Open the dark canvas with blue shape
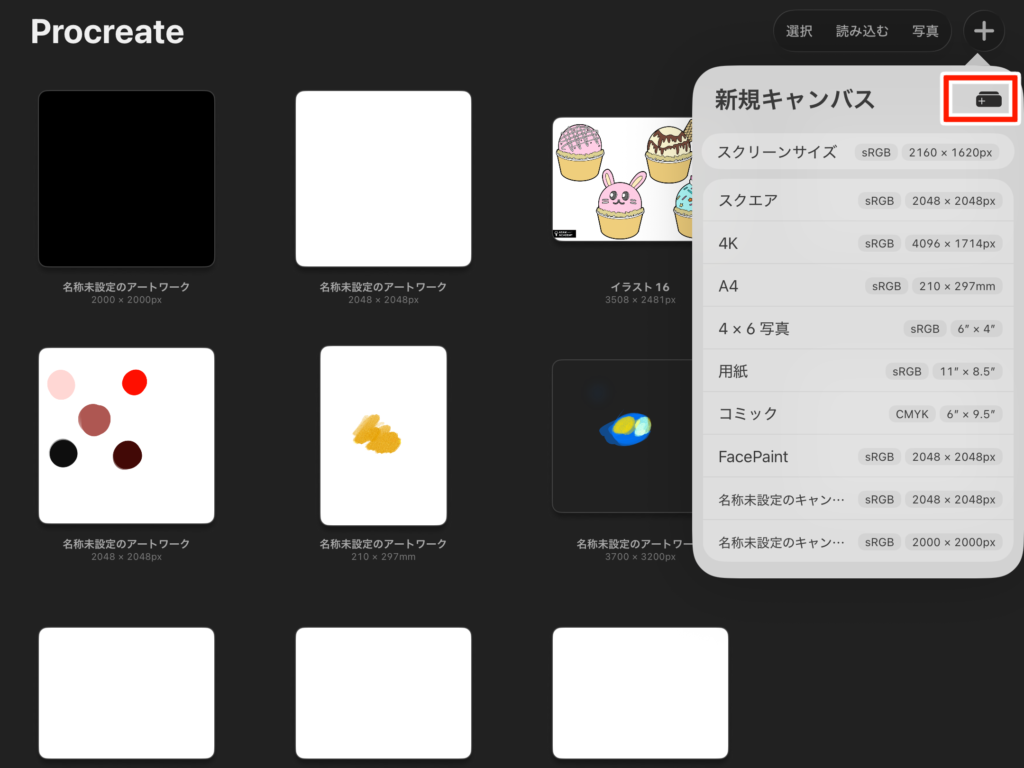 (x=622, y=435)
